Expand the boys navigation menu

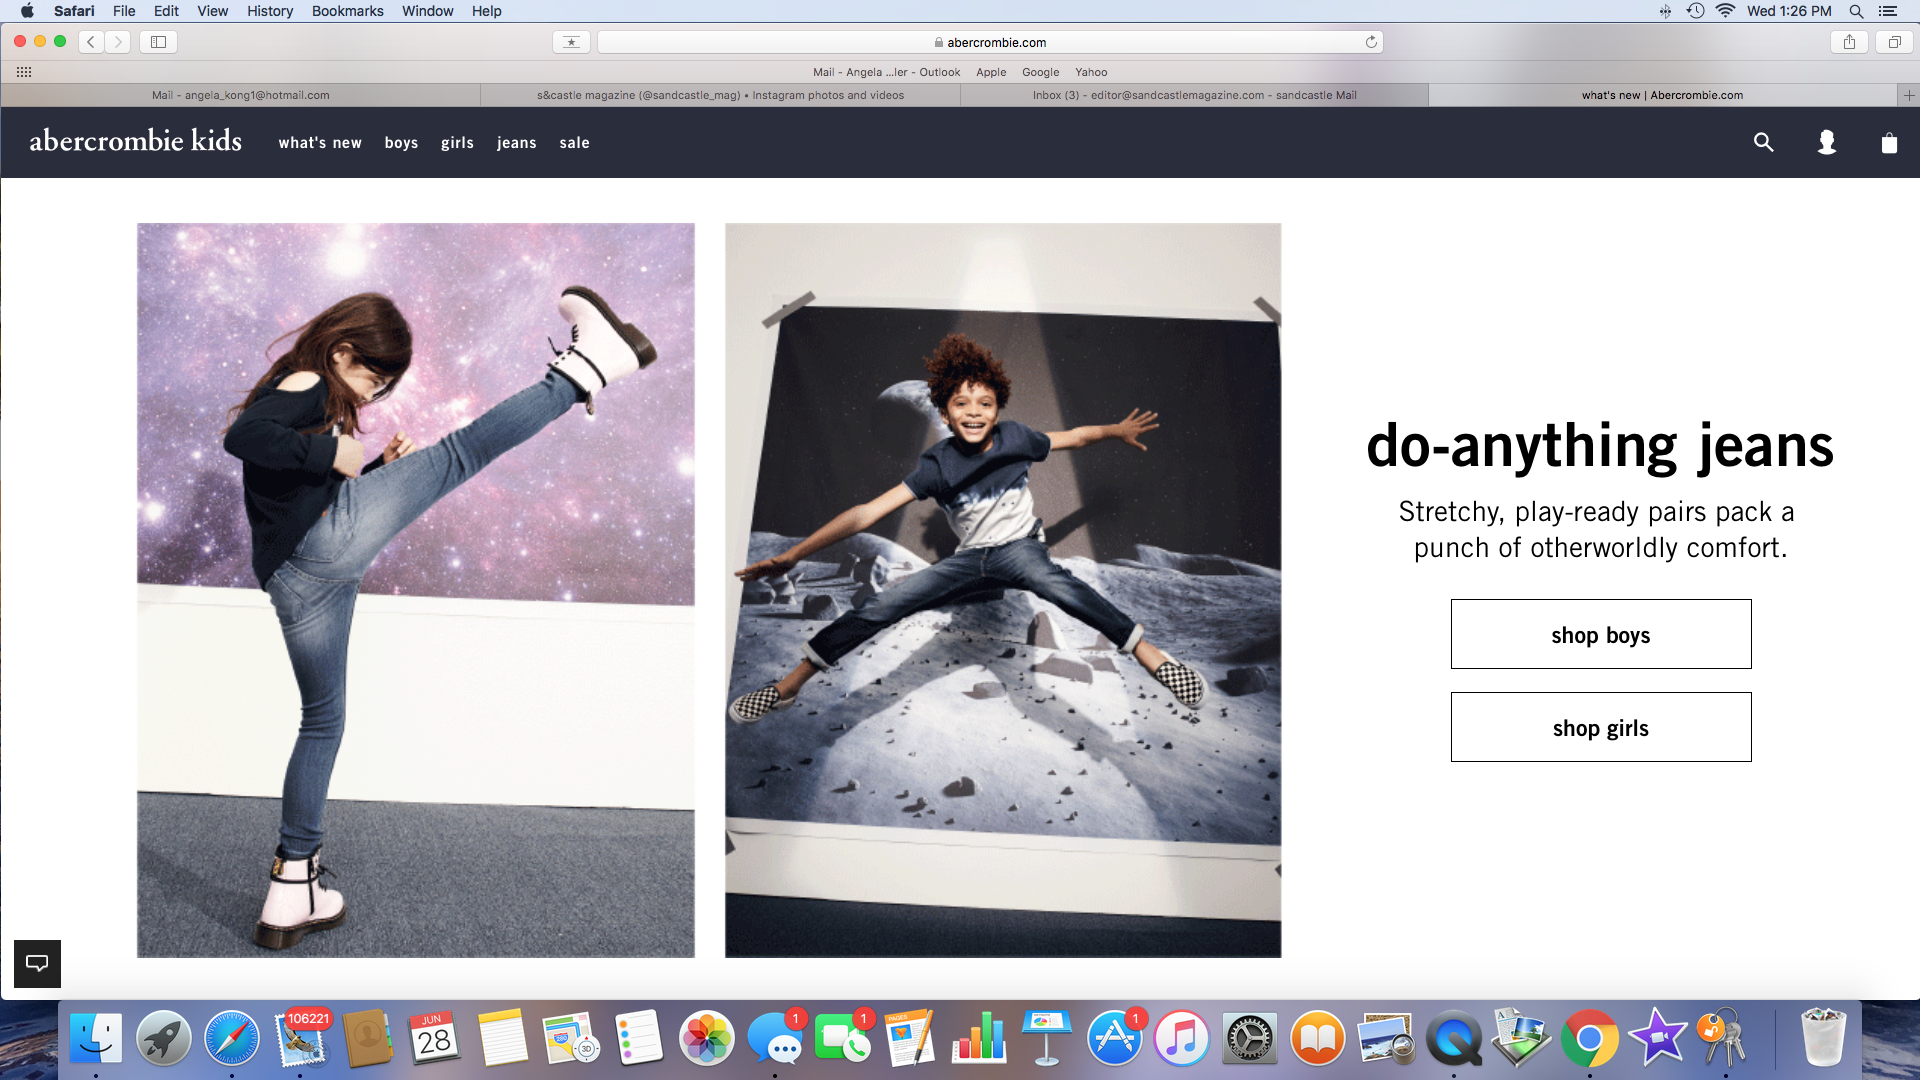[401, 143]
